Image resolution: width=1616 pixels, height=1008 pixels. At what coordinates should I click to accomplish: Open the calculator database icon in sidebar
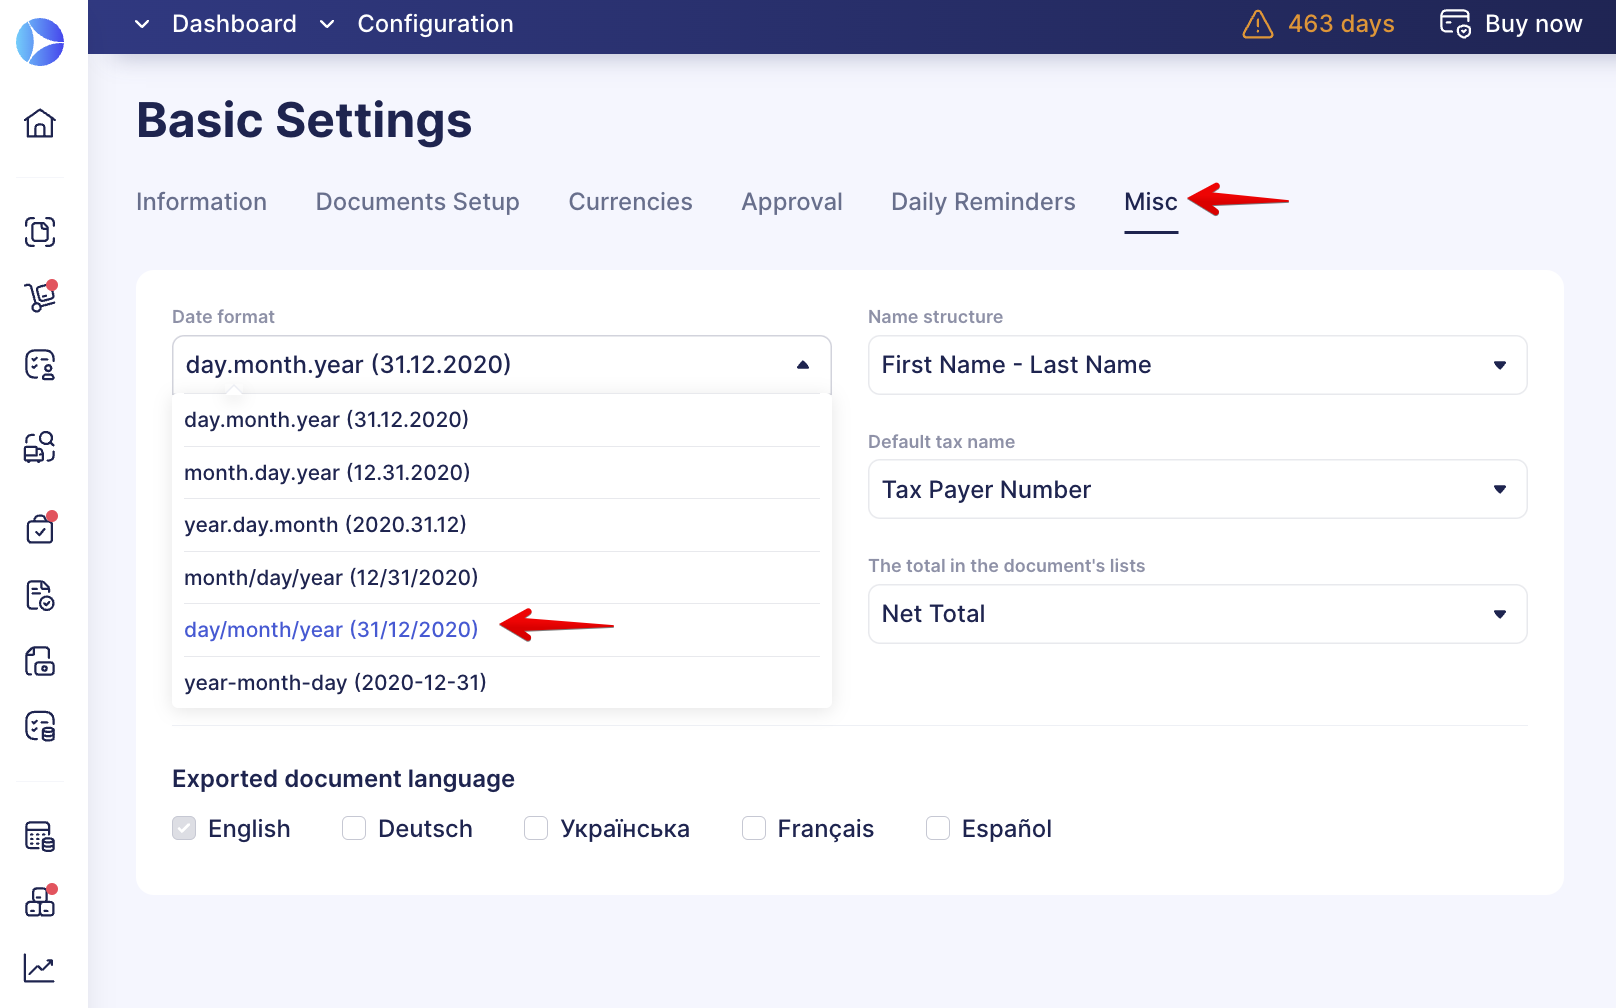(40, 836)
